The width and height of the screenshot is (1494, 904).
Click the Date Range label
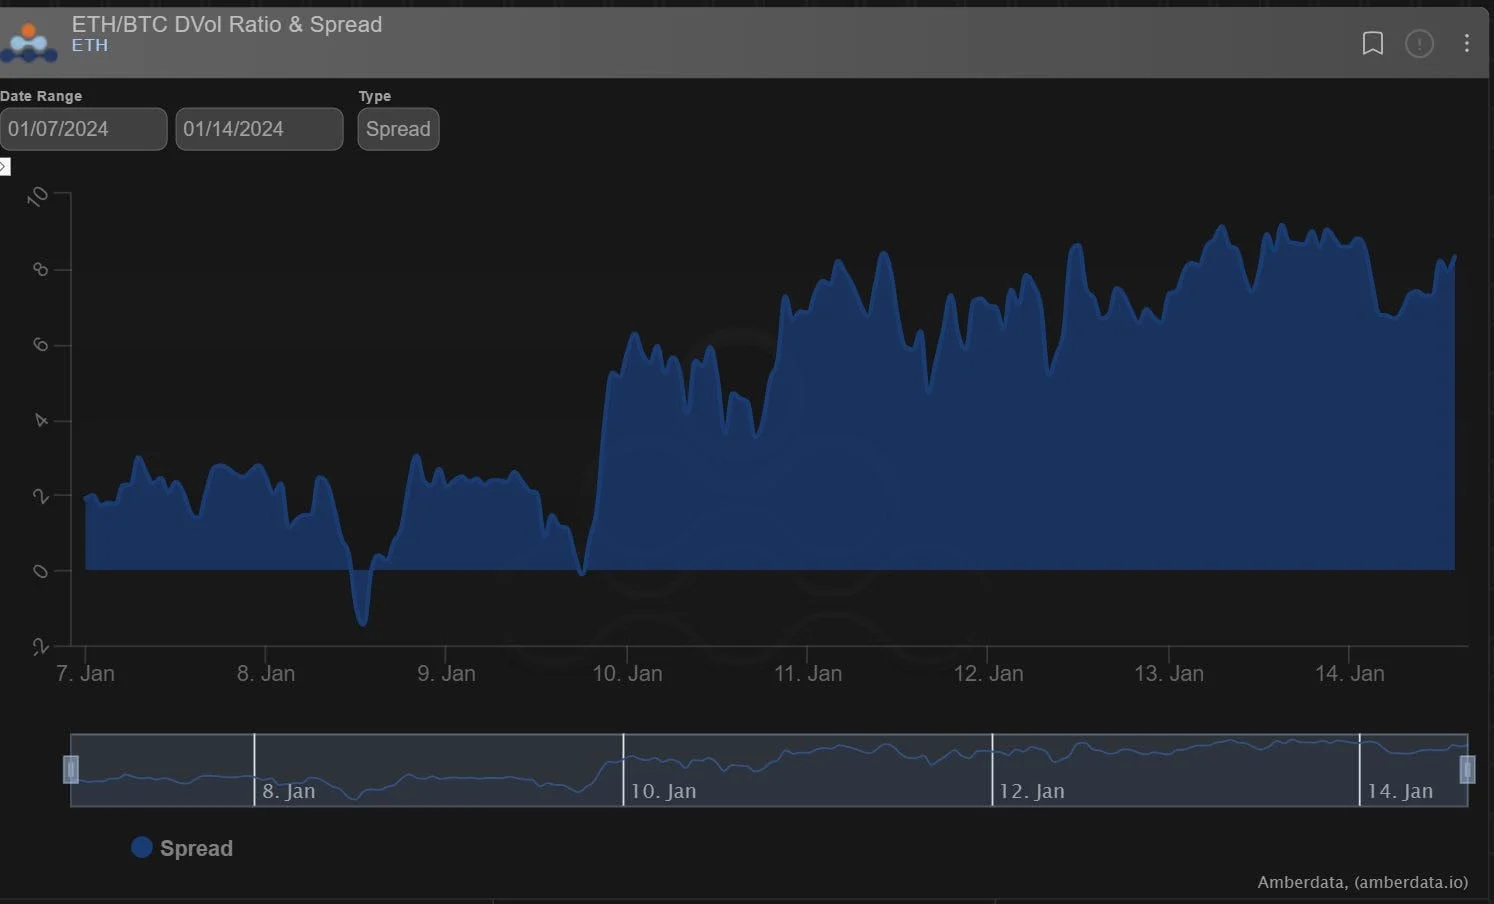pos(41,96)
